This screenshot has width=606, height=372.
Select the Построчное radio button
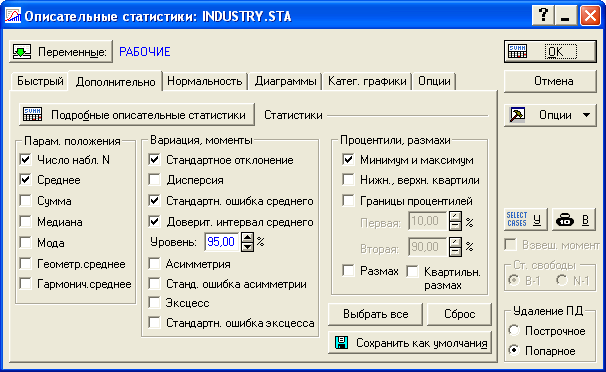(x=514, y=331)
